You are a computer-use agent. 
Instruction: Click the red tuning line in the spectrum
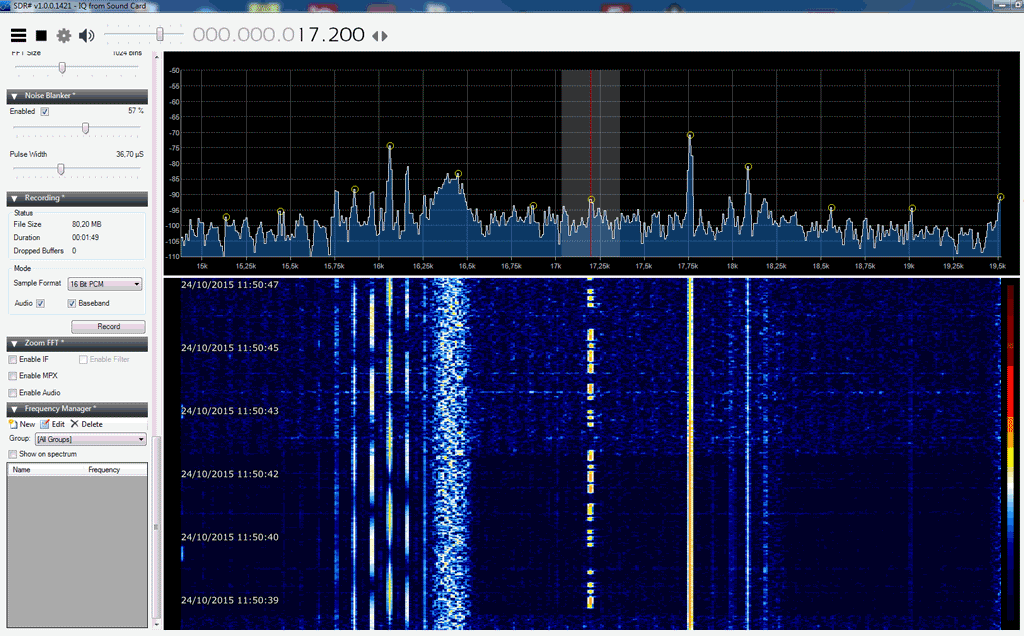pos(591,163)
